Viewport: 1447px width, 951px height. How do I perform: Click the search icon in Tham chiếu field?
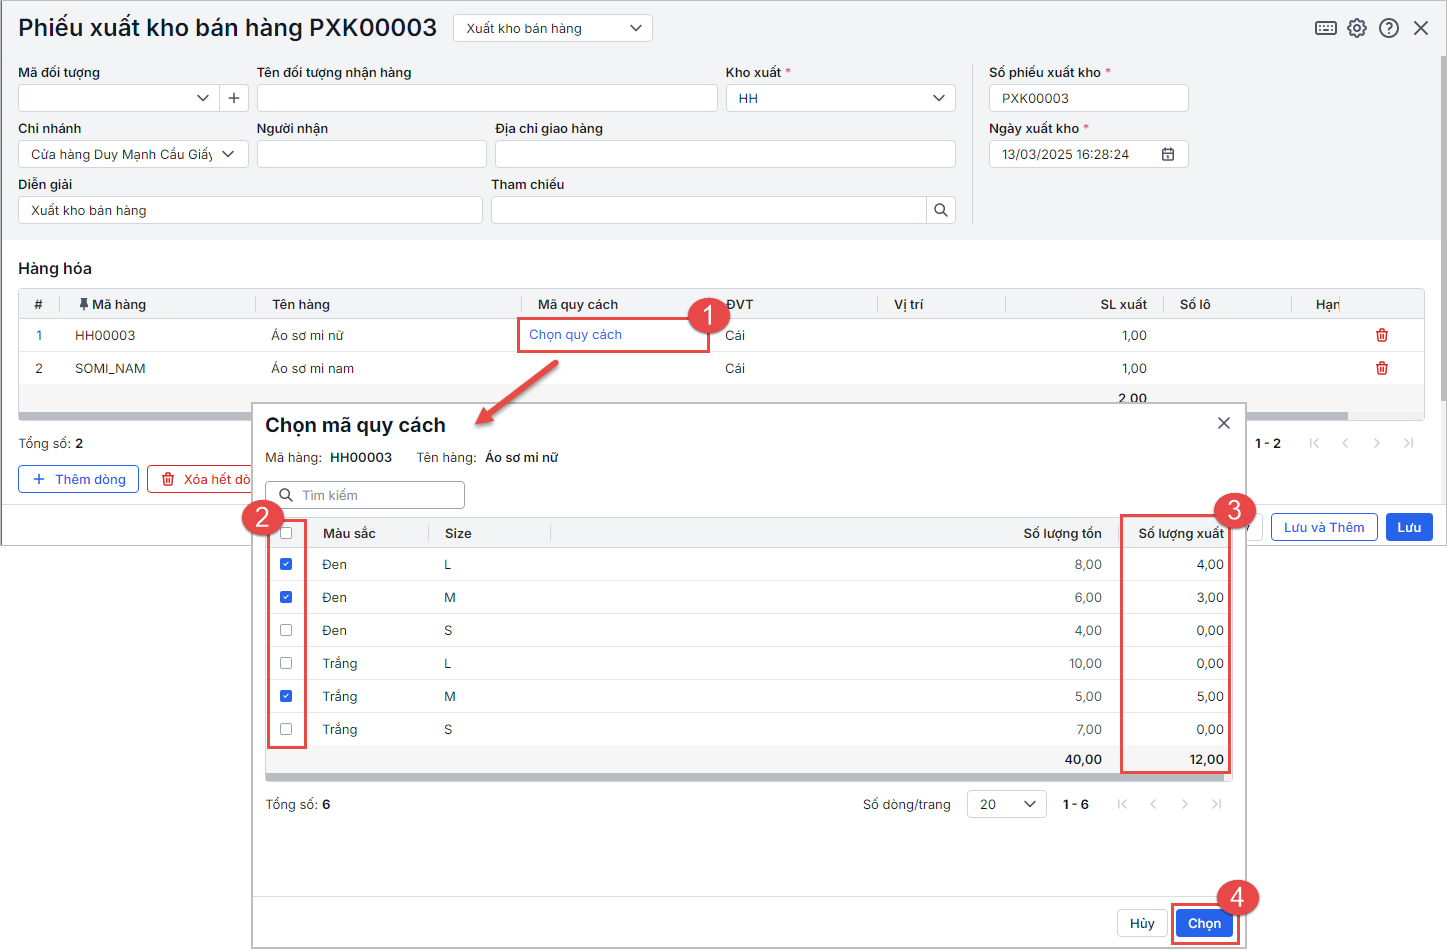[x=940, y=210]
